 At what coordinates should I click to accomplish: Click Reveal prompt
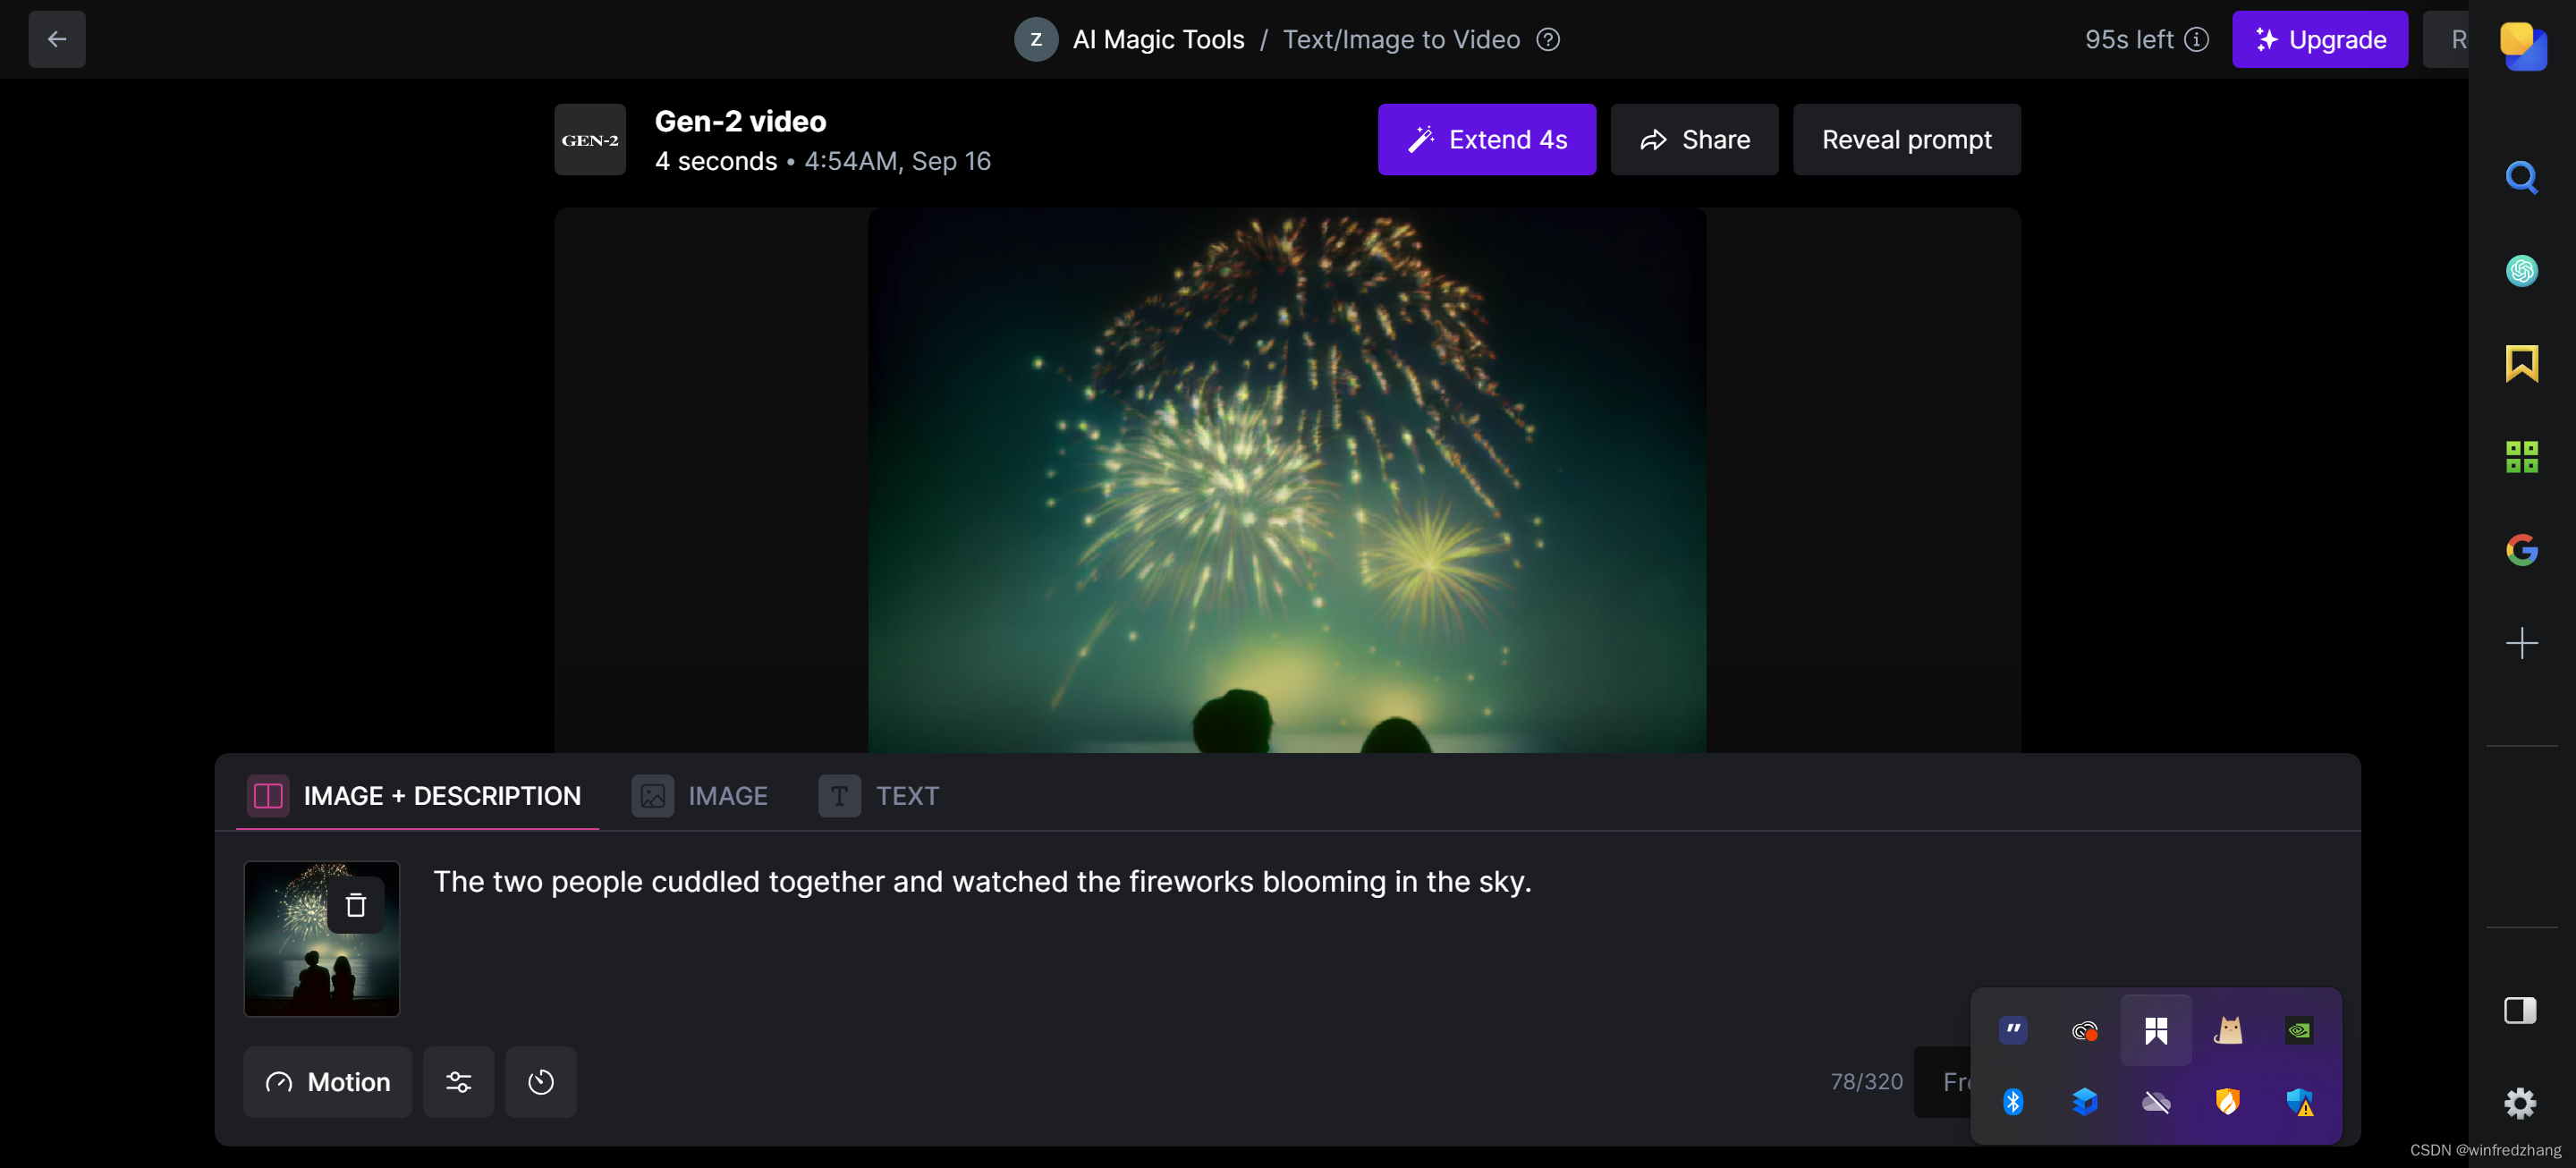click(1907, 140)
